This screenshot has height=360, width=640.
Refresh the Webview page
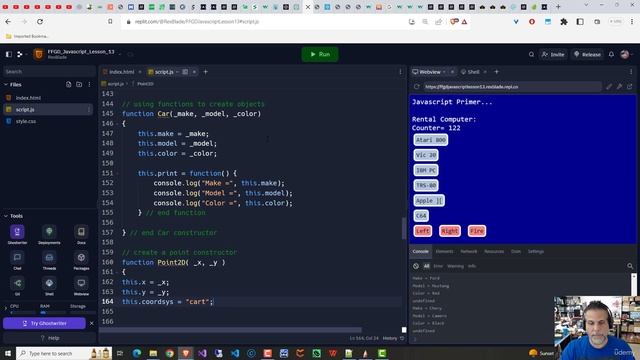pos(416,87)
